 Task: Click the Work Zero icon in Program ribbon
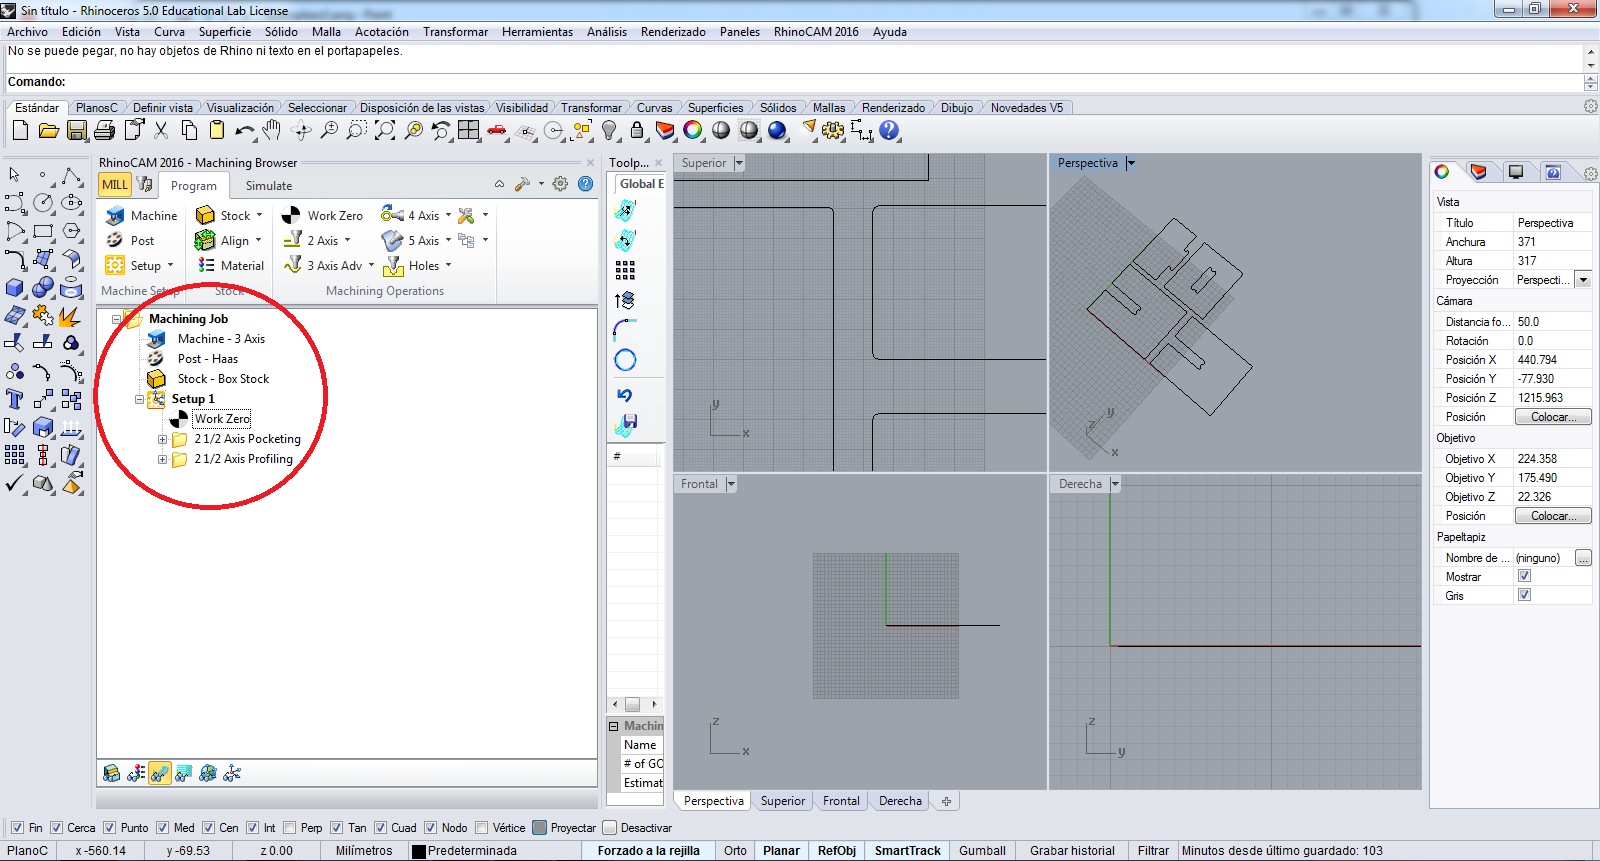pyautogui.click(x=291, y=215)
